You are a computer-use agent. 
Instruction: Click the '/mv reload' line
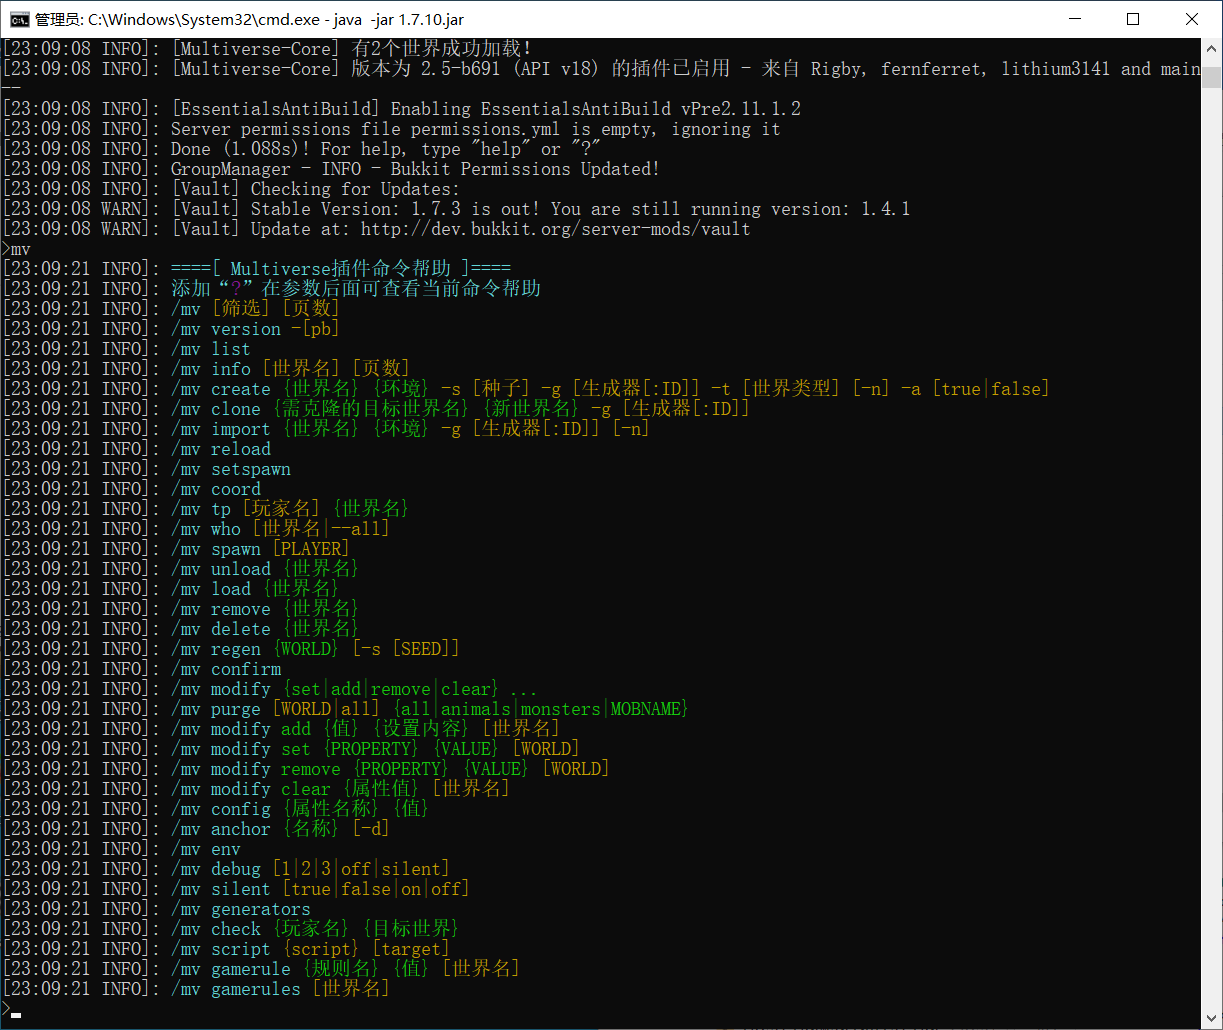136,449
